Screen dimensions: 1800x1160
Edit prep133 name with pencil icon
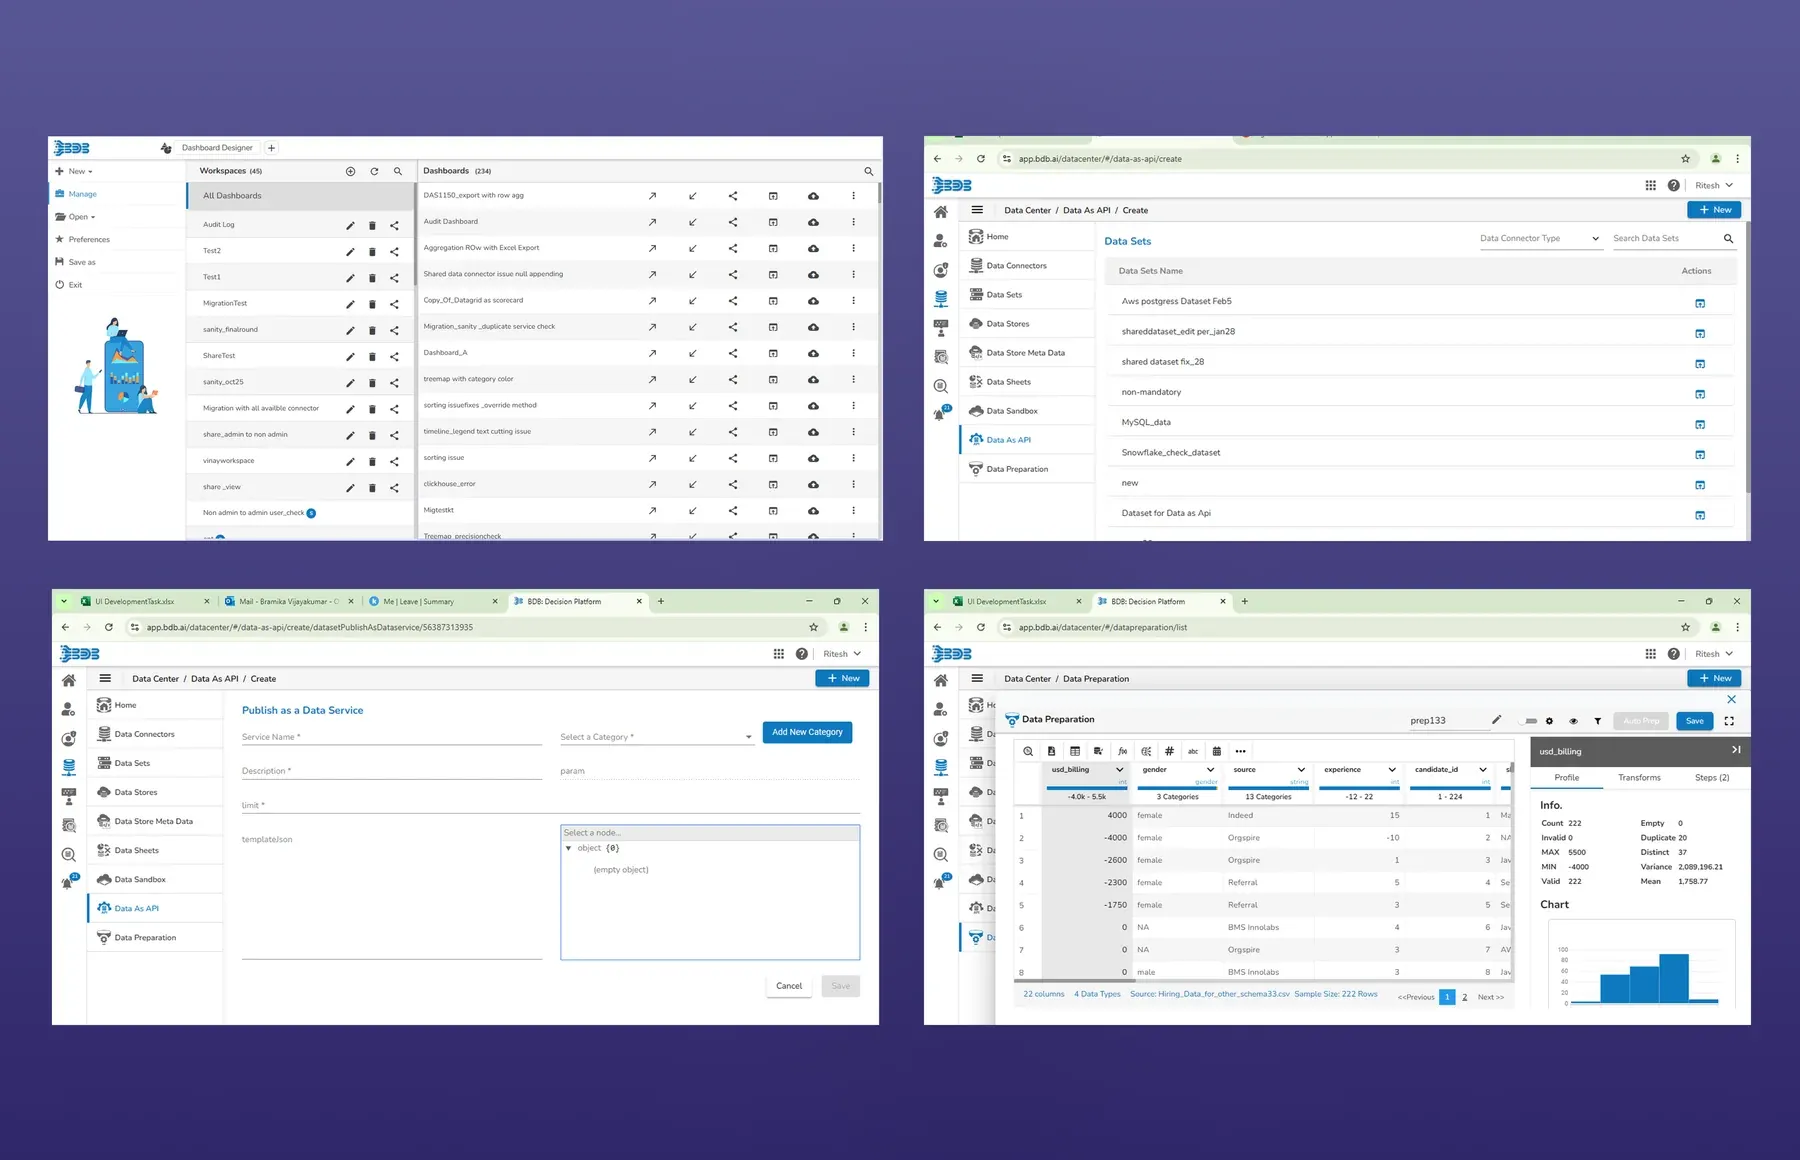pyautogui.click(x=1496, y=720)
